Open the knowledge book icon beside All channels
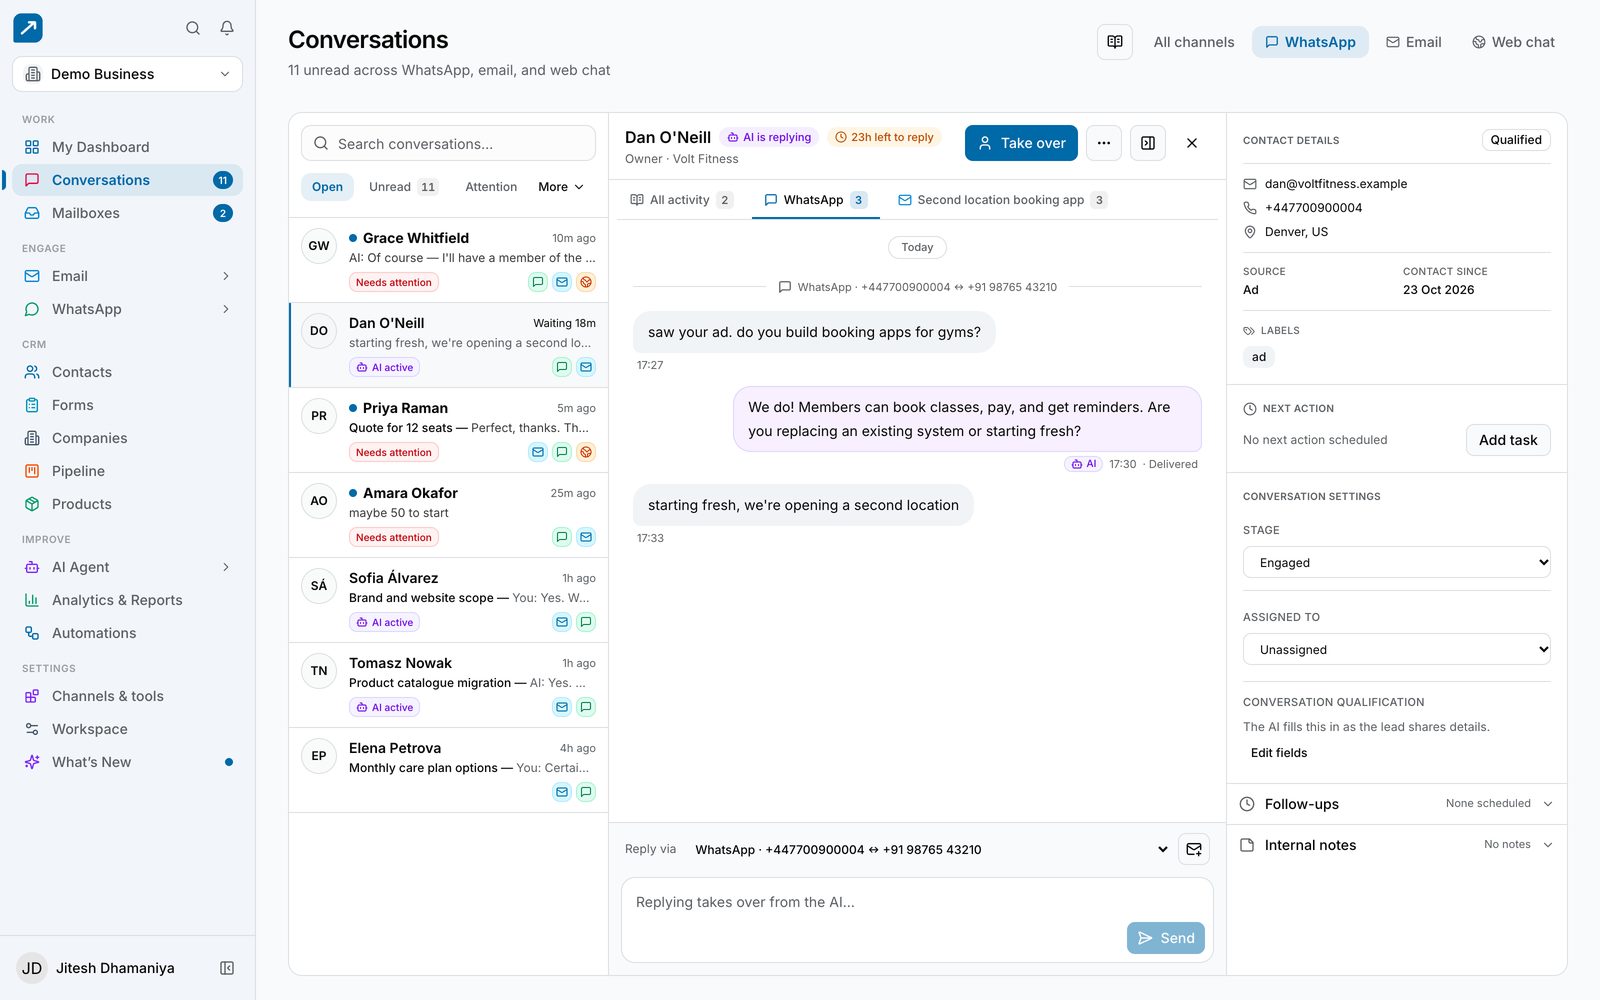 click(1115, 42)
